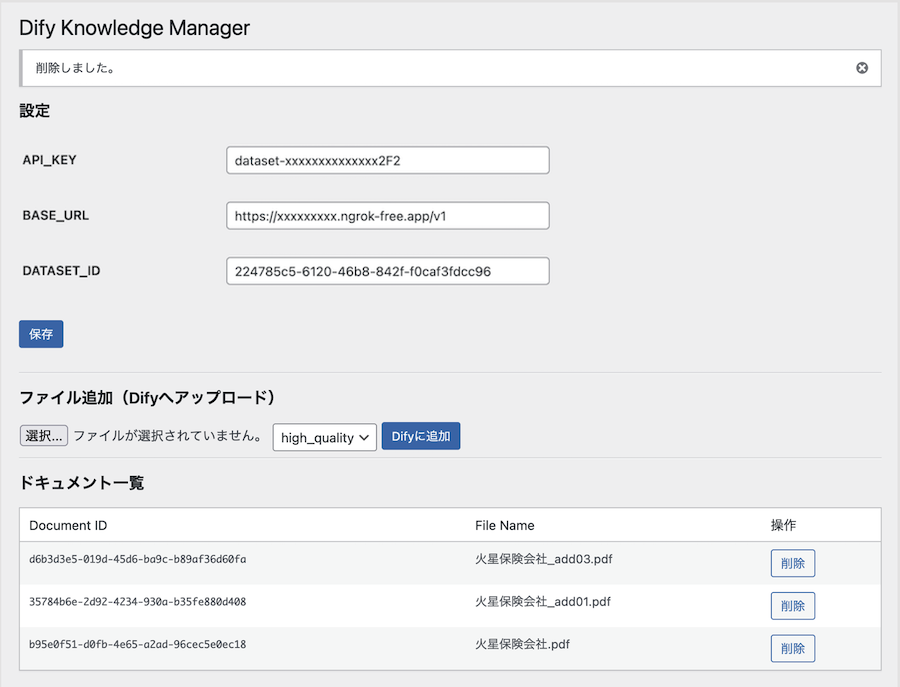This screenshot has width=900, height=687.
Task: Click the ファイルが選択されていません label
Action: [x=168, y=436]
